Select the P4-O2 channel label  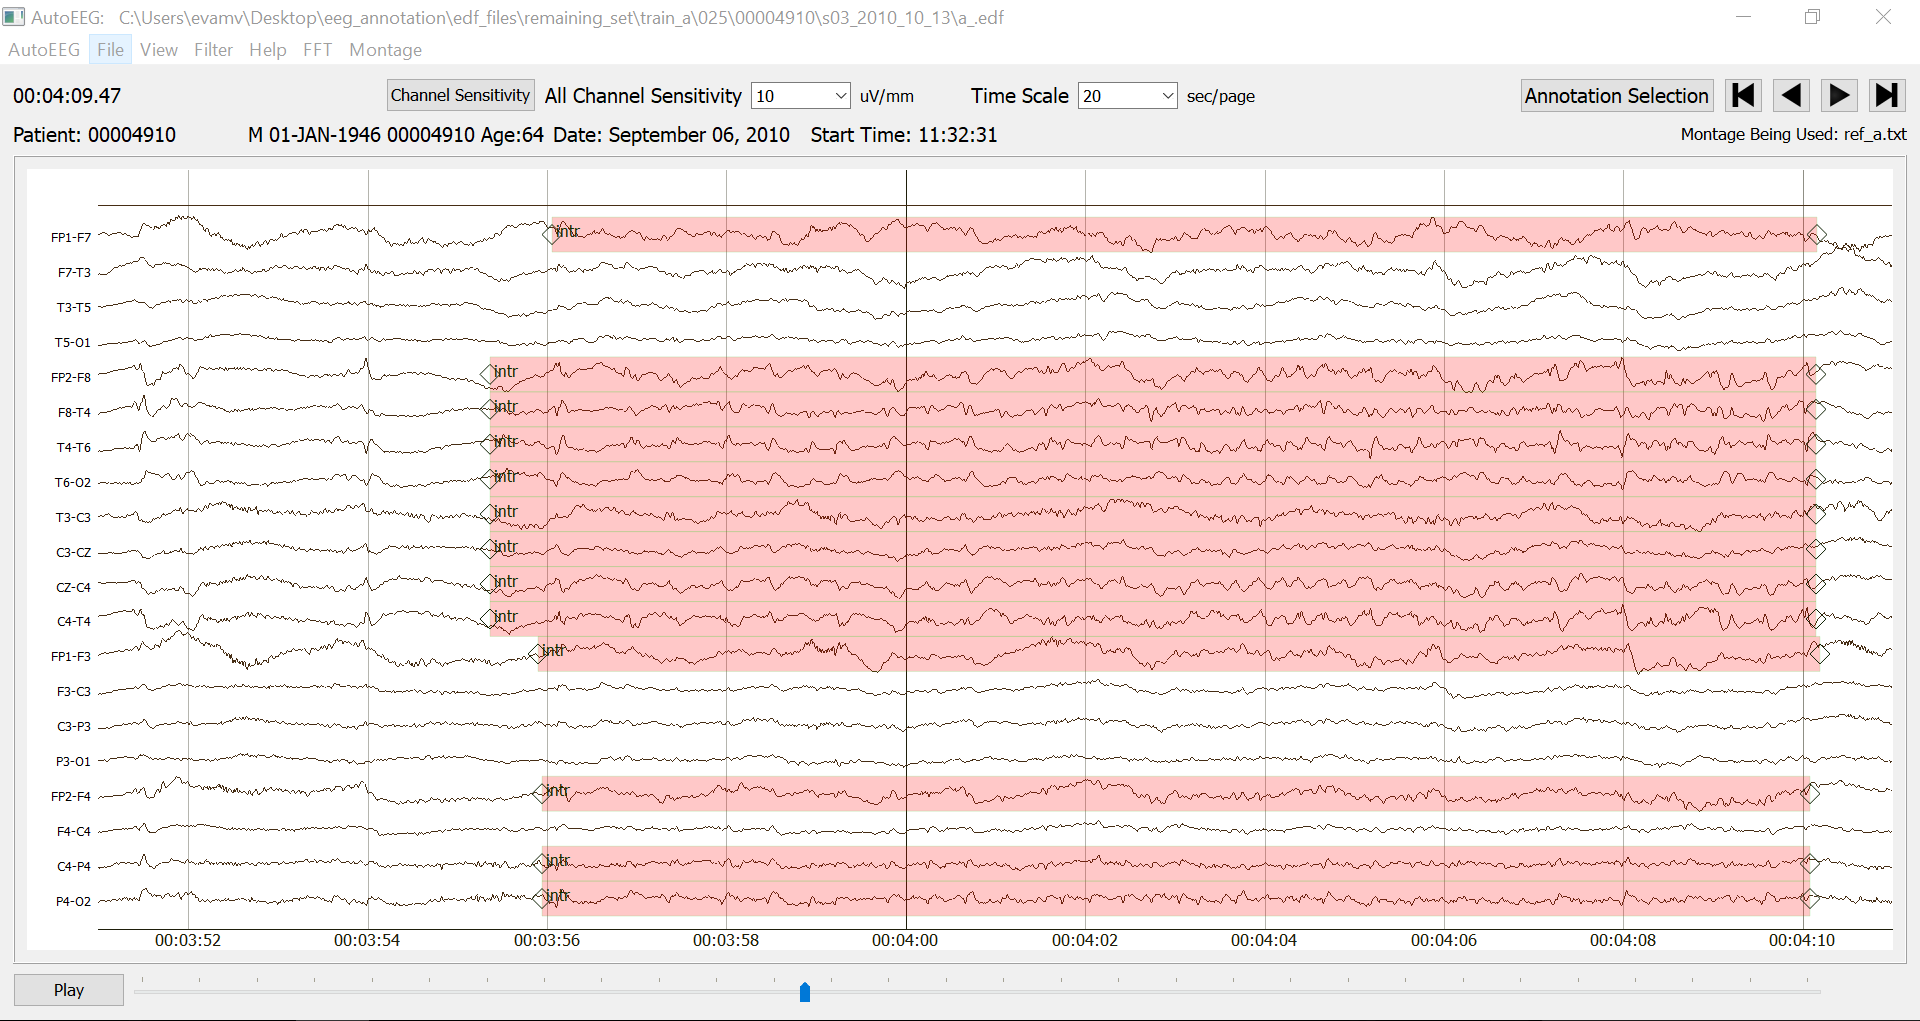click(73, 902)
